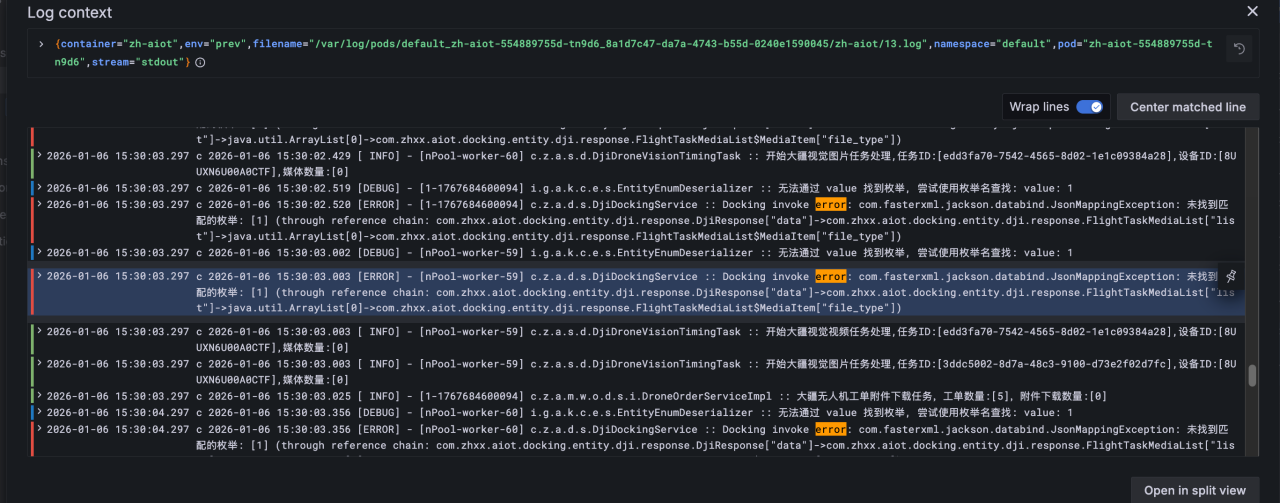Expand the 15:30:03.025 INFO log row
This screenshot has height=503, width=1280.
point(39,396)
